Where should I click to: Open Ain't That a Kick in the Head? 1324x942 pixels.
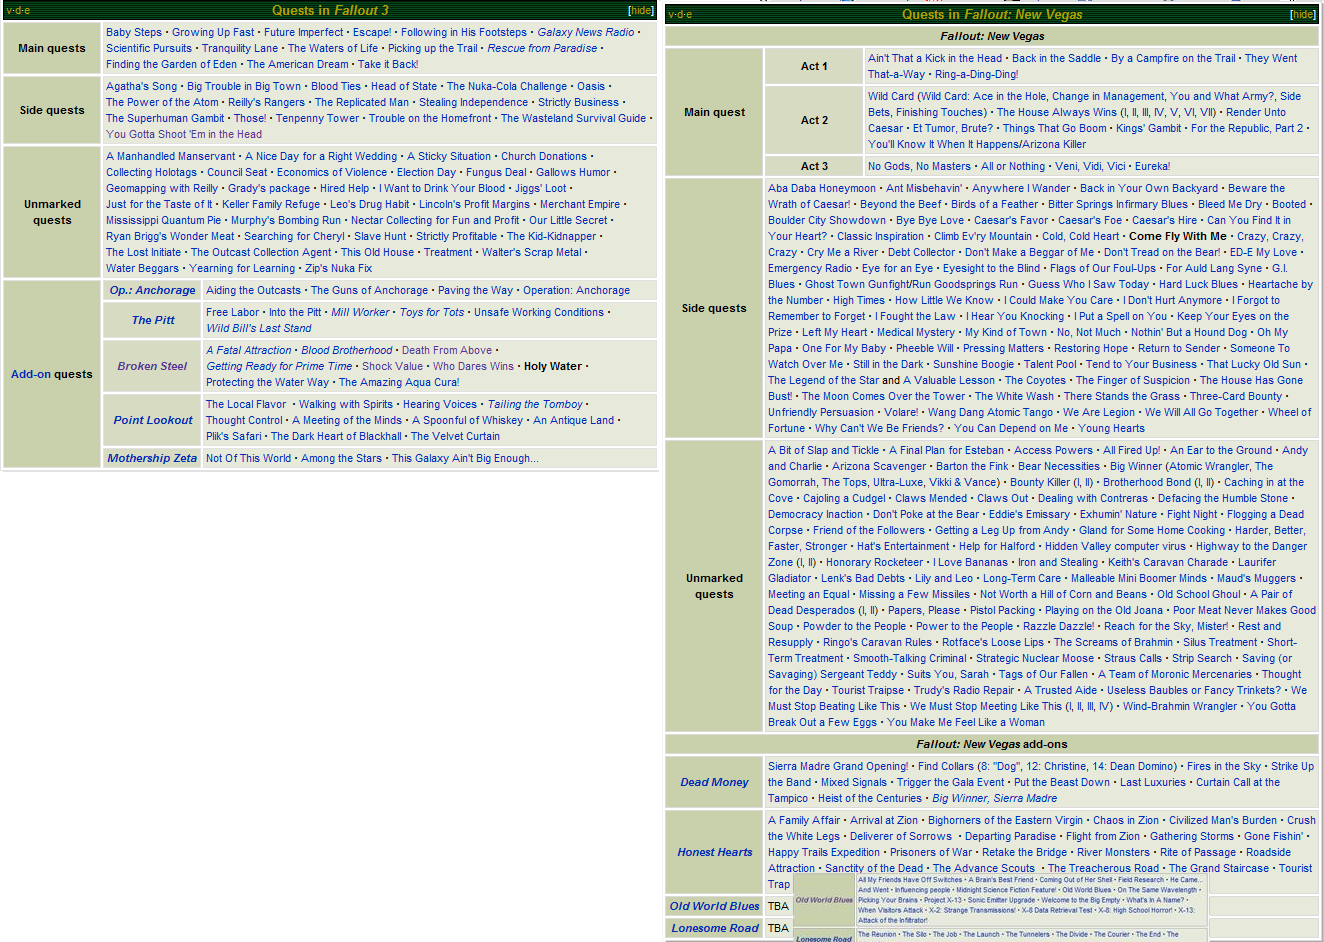coord(935,58)
